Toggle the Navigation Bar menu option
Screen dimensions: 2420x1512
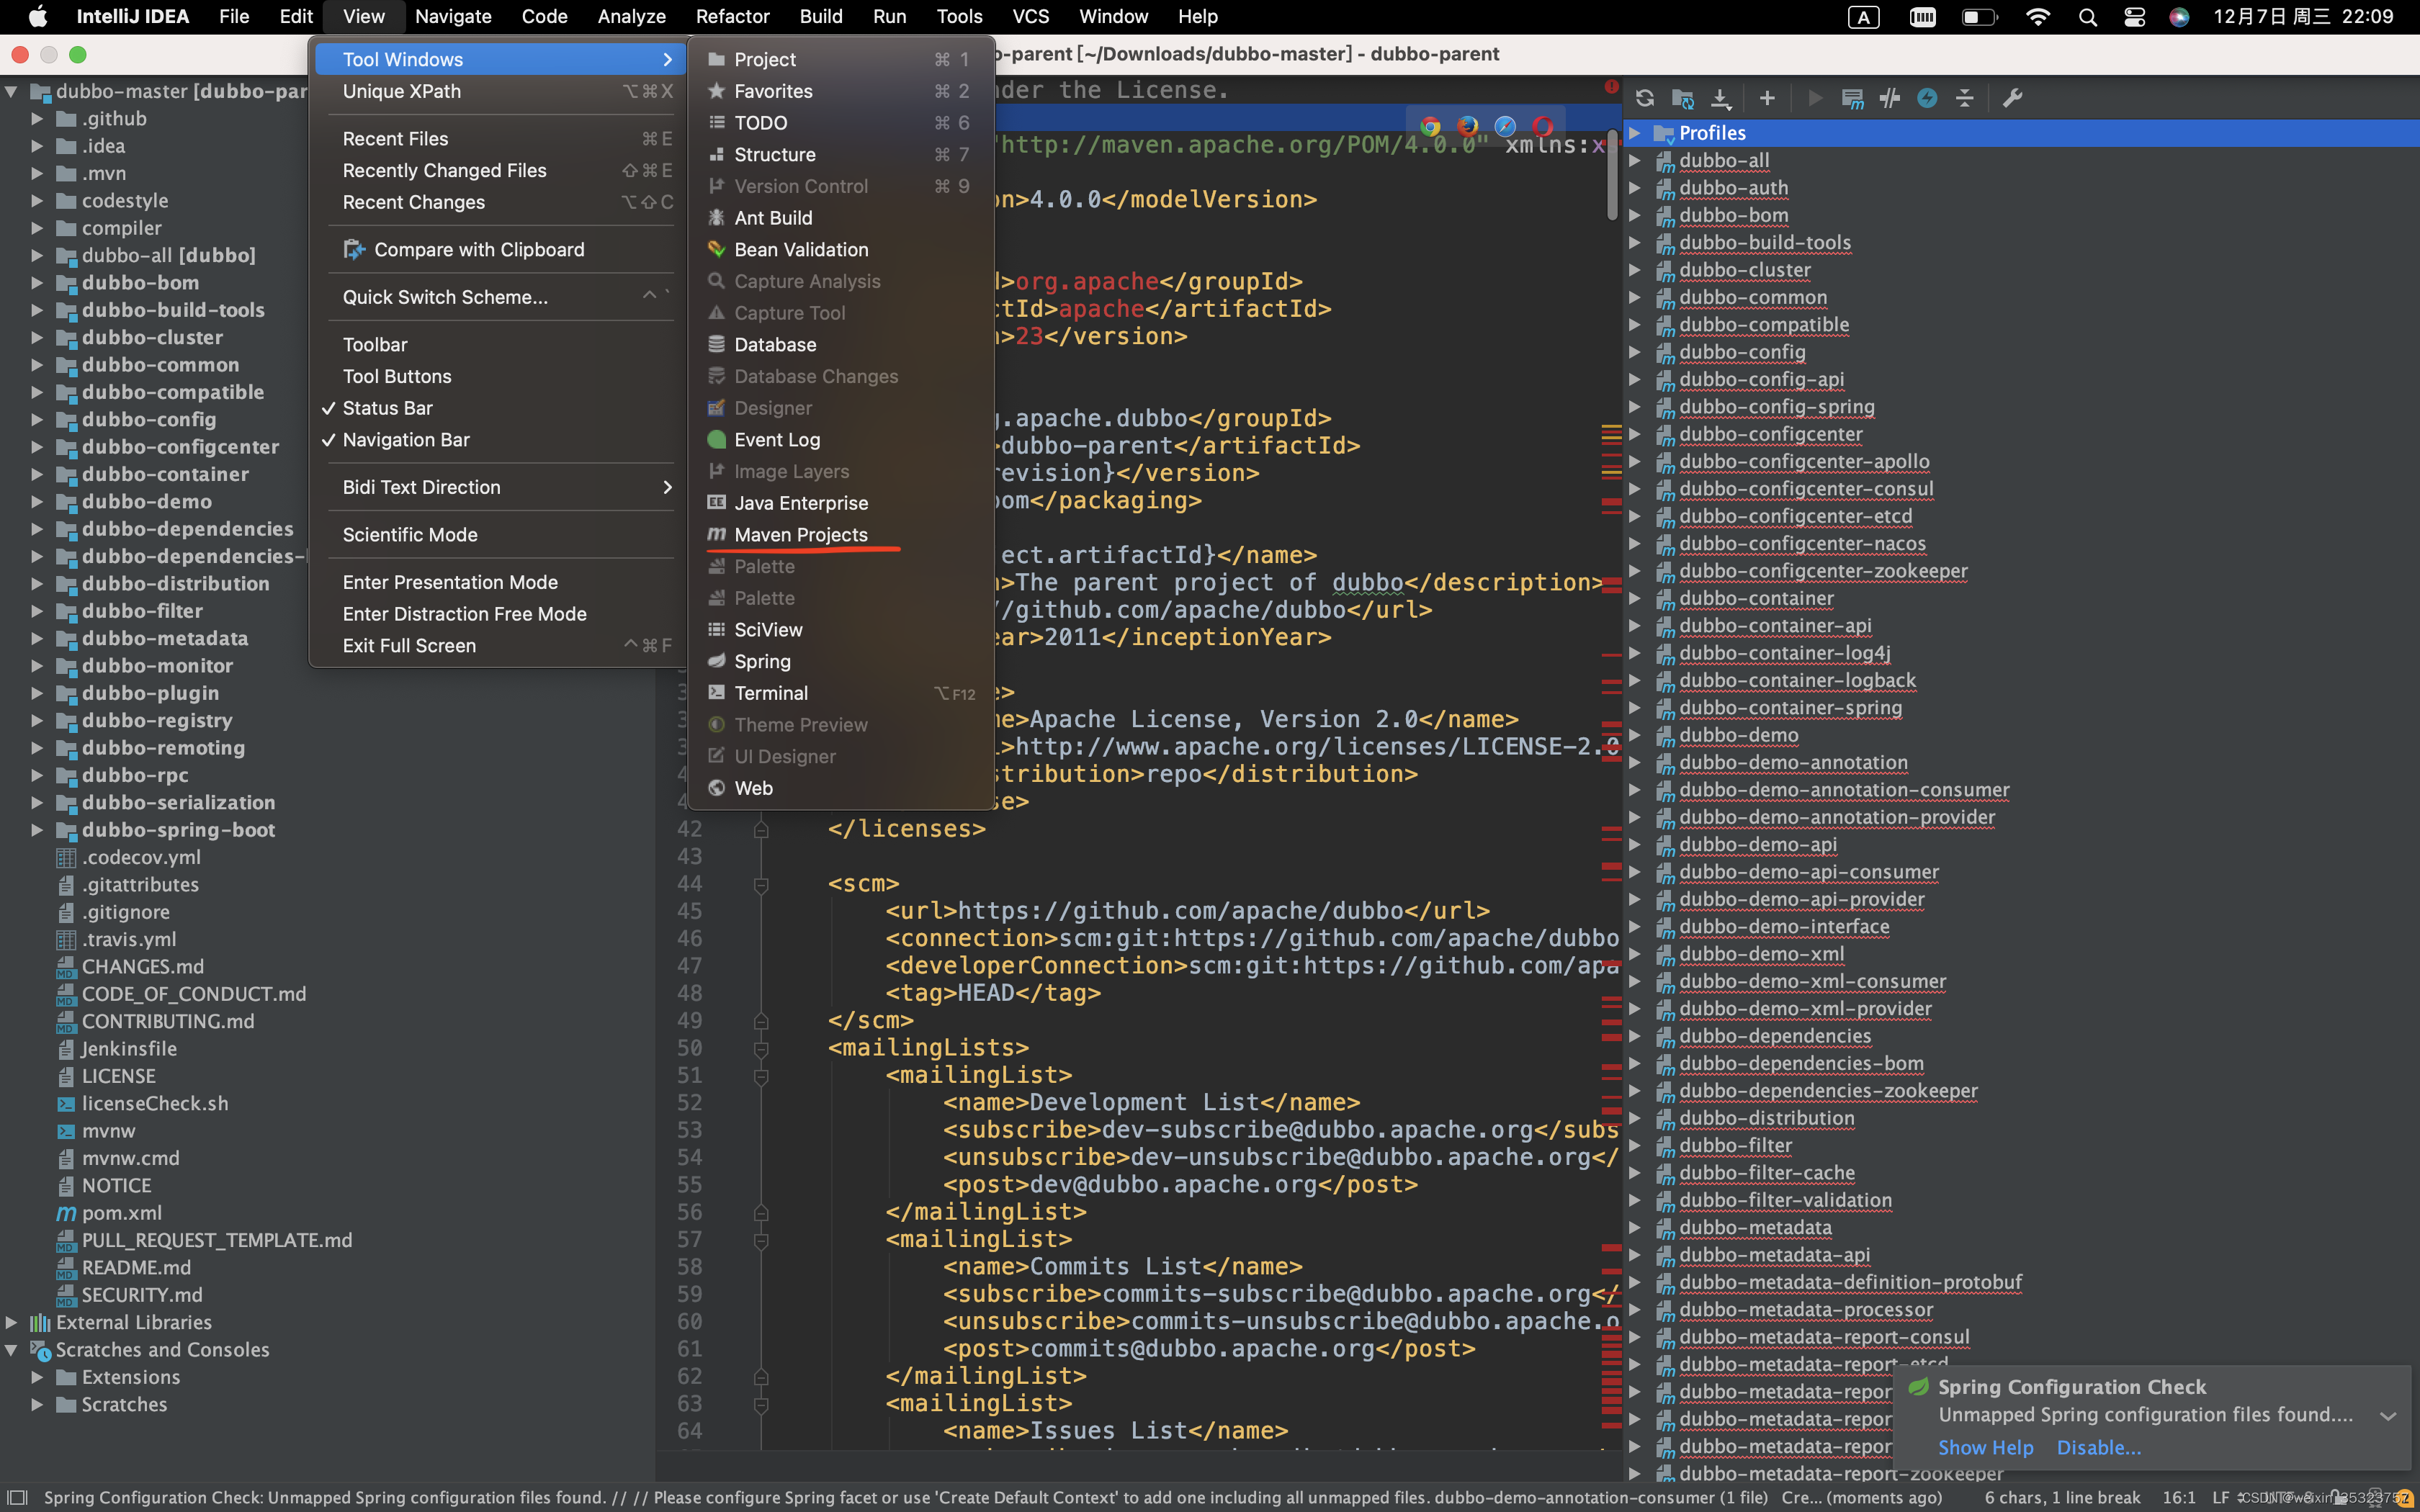coord(406,440)
